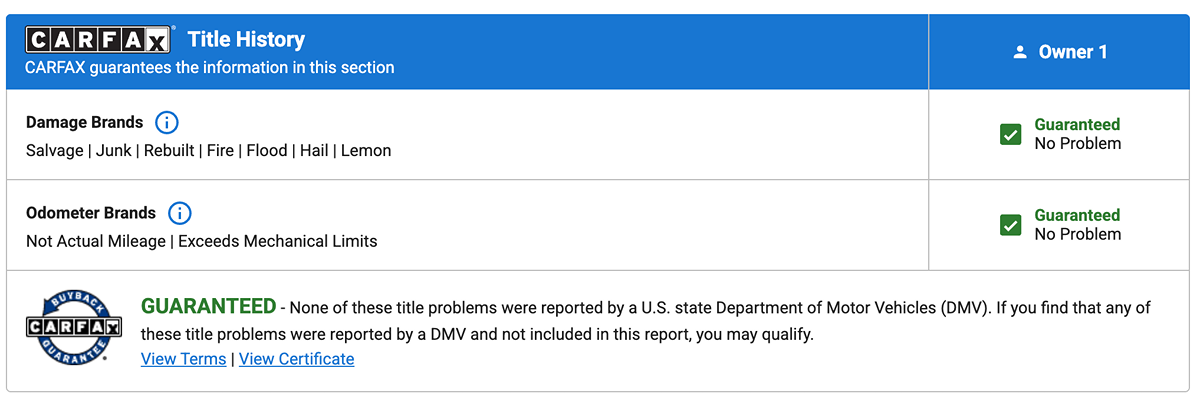Click Guaranteed text in the Odometer Brands row
Image resolution: width=1200 pixels, height=407 pixels.
coord(1077,215)
